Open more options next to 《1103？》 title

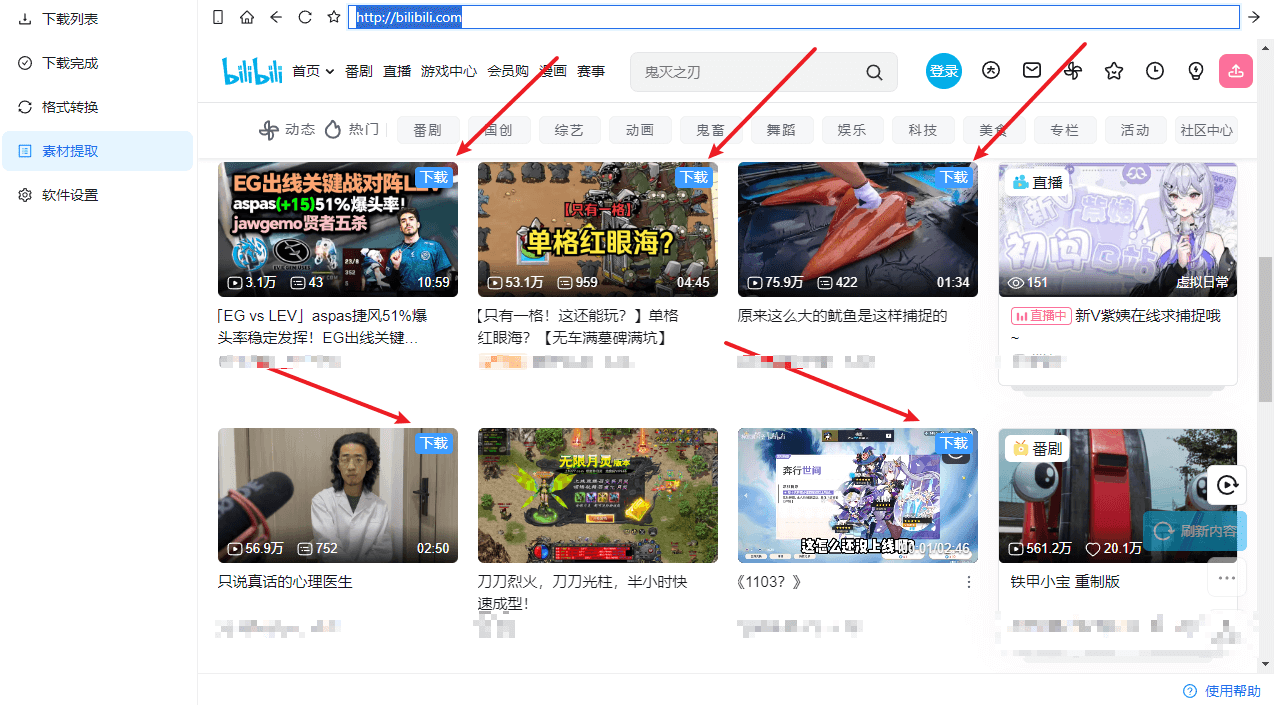coord(968,582)
